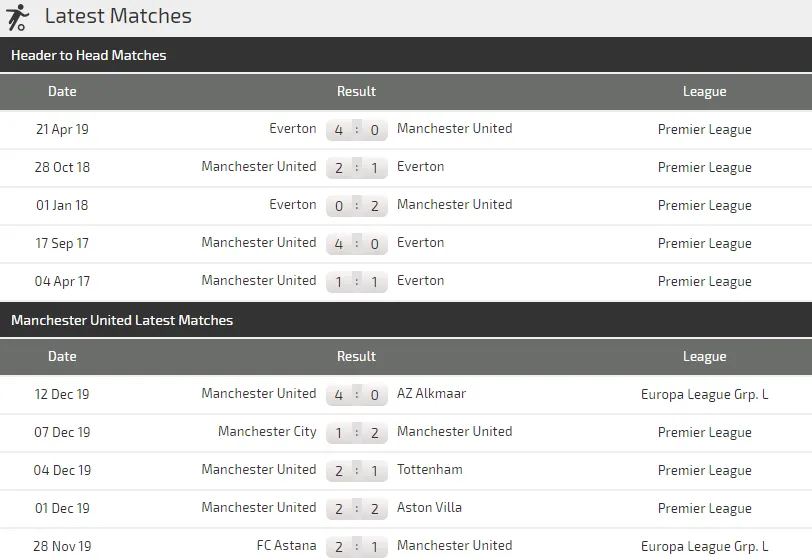This screenshot has width=812, height=558.
Task: Open the Everton 4:0 Manchester United score
Action: click(357, 130)
